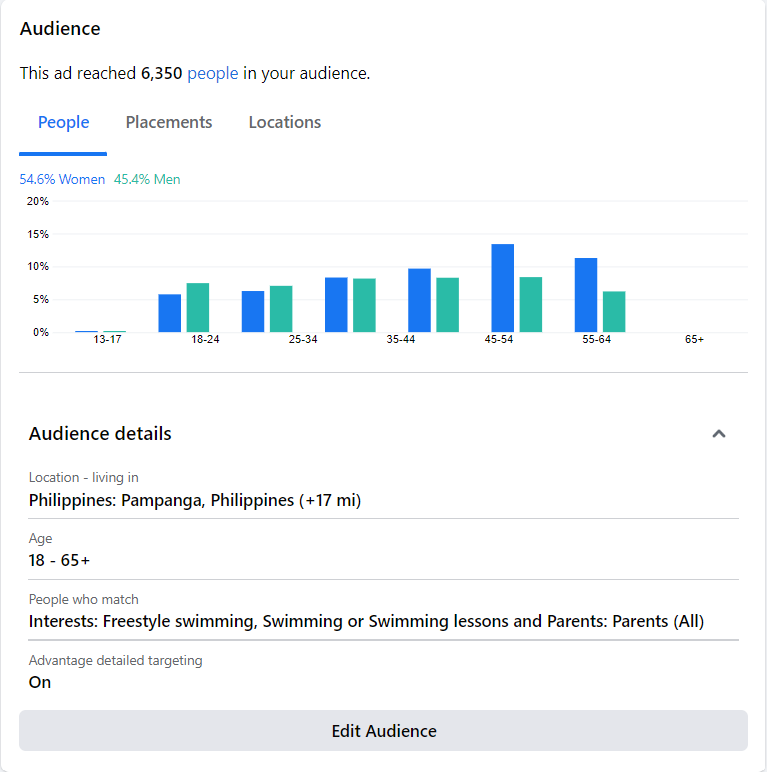The width and height of the screenshot is (767, 772).
Task: Click the Audience details heading
Action: tap(100, 434)
